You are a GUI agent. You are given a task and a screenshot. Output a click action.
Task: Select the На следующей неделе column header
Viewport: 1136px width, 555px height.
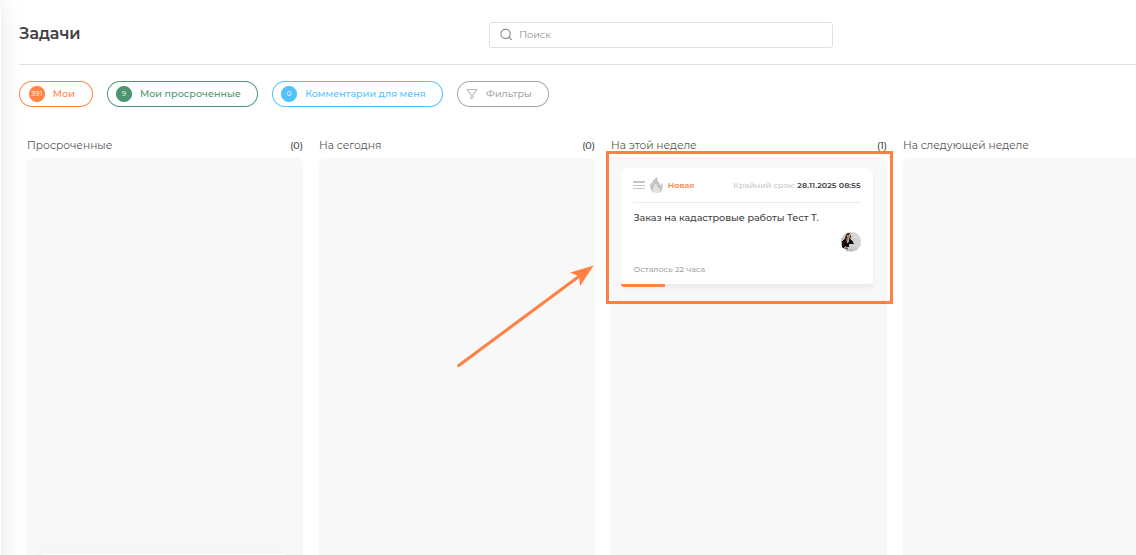click(x=965, y=145)
